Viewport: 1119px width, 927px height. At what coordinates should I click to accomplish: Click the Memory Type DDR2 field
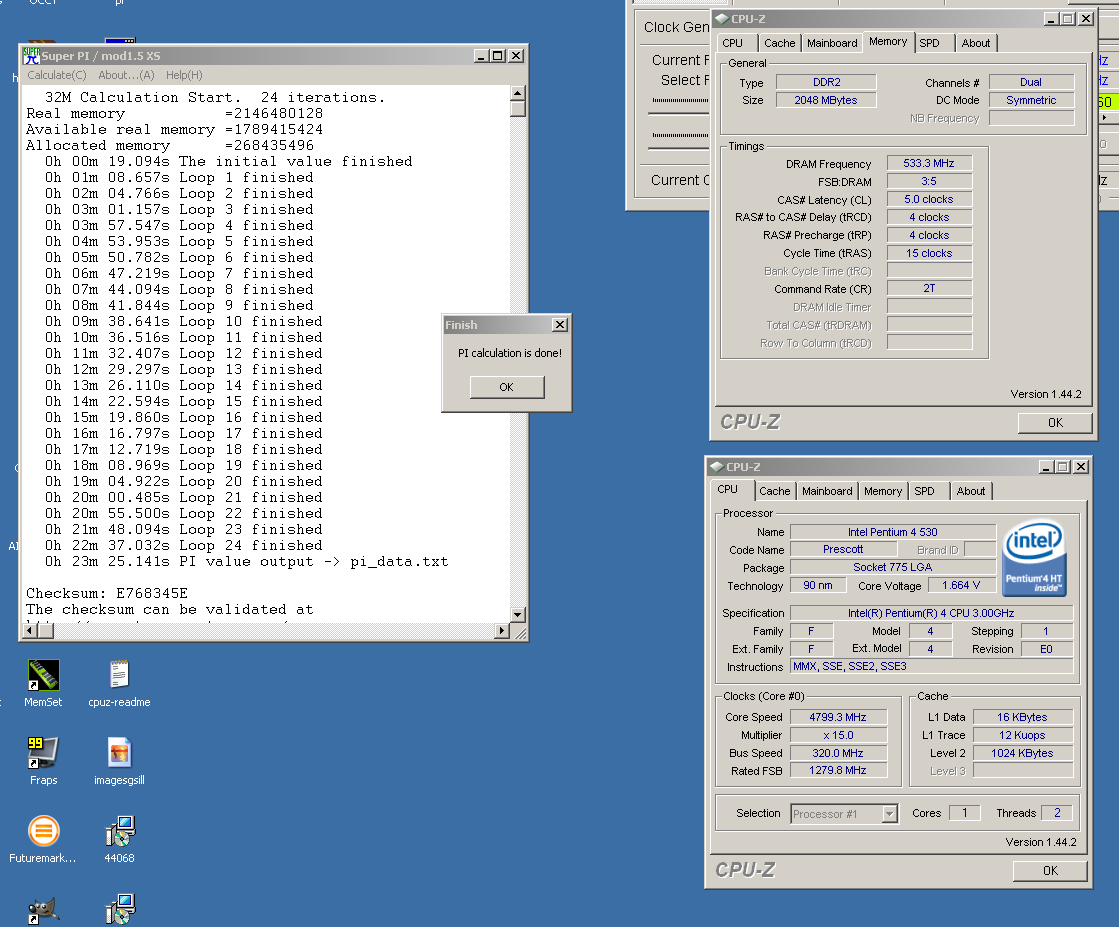pyautogui.click(x=826, y=82)
